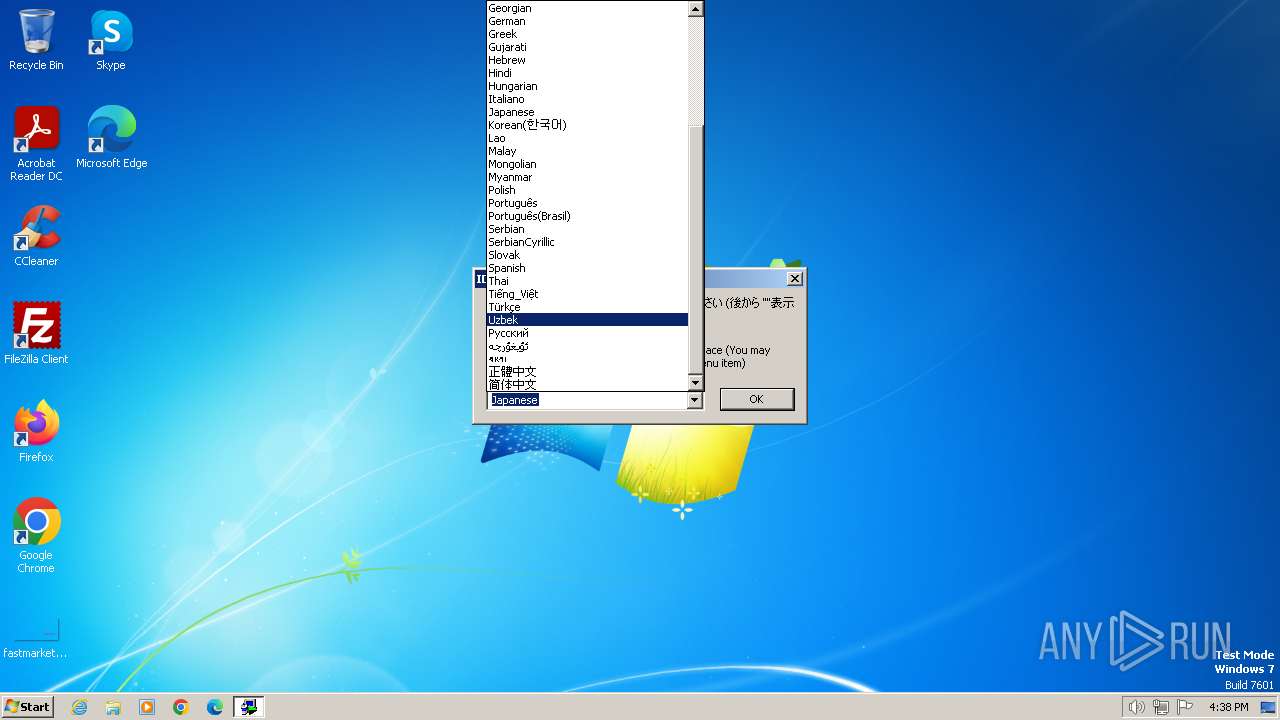Open the network tray icon
1280x720 pixels.
[1161, 707]
